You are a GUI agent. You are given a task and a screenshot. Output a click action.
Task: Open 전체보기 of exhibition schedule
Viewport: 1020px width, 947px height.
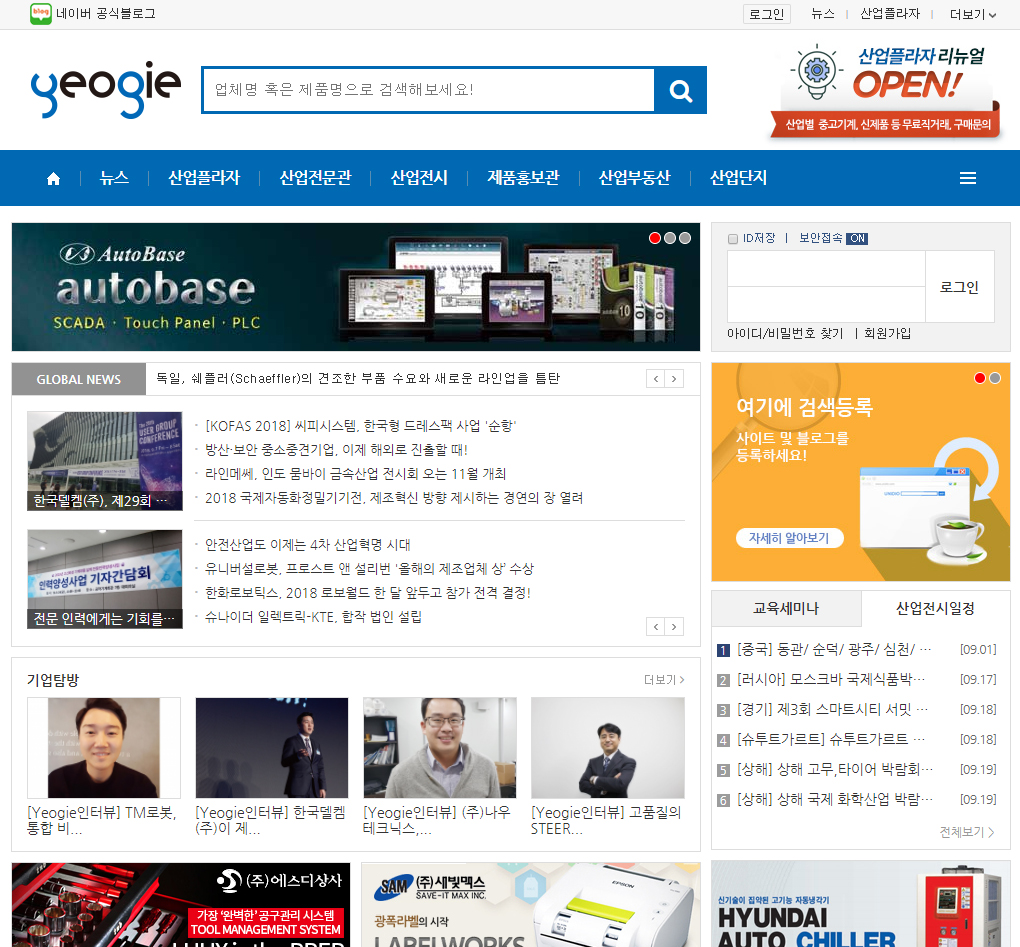pyautogui.click(x=967, y=832)
